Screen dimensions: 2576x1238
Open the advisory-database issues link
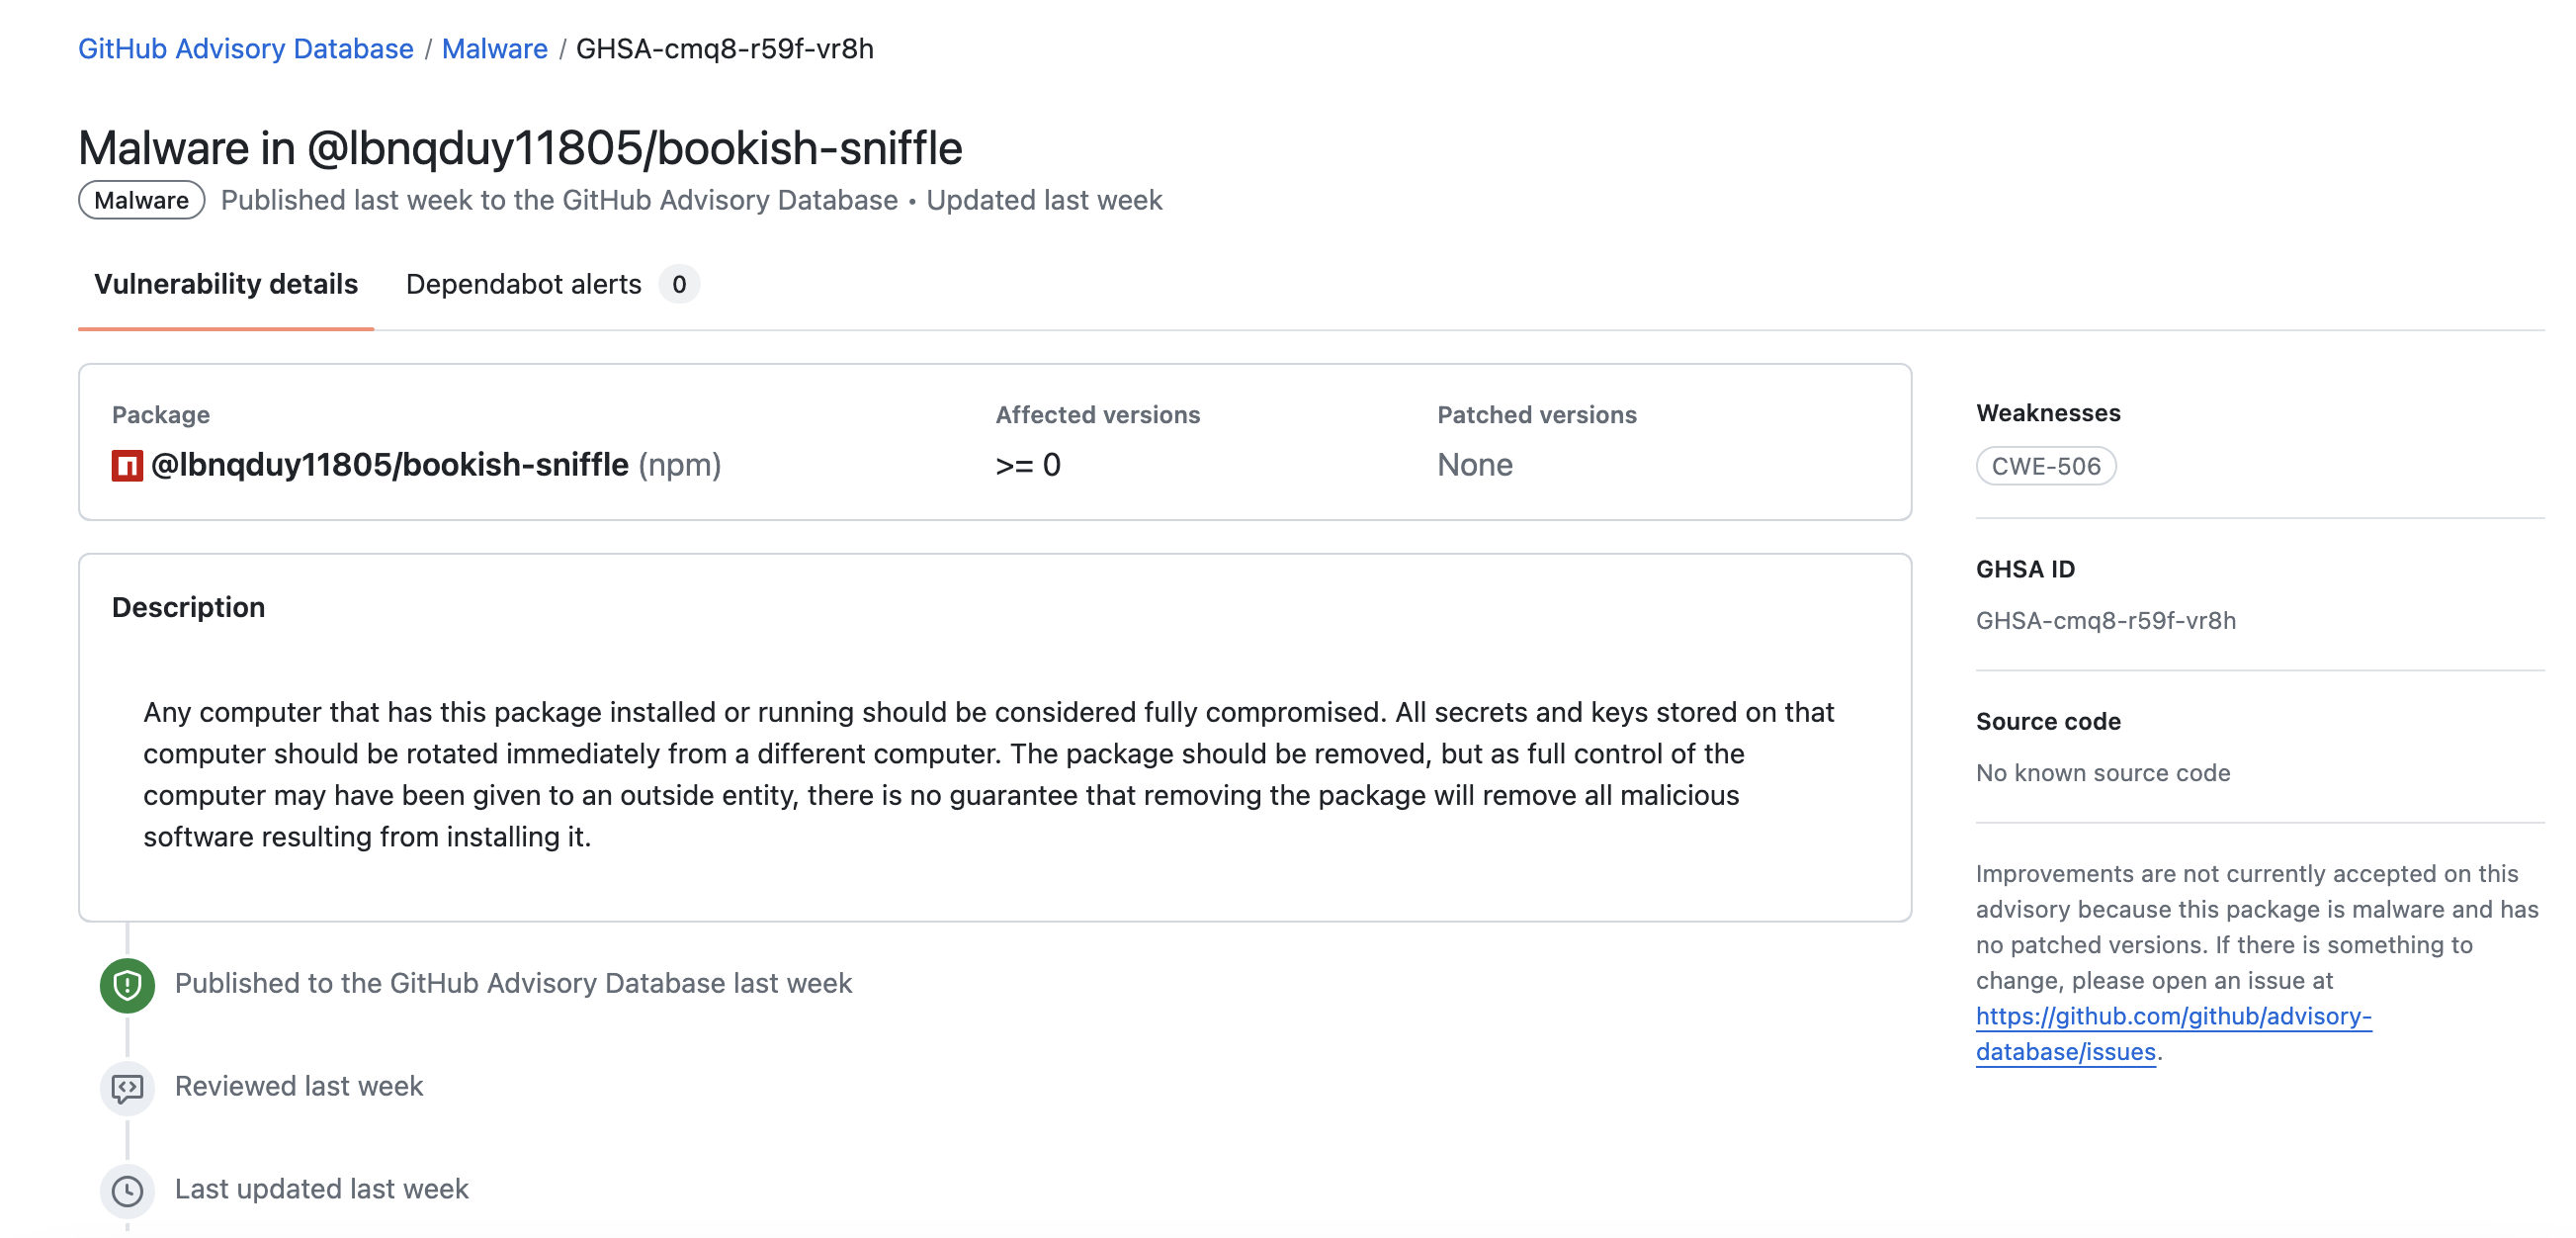click(2172, 1034)
